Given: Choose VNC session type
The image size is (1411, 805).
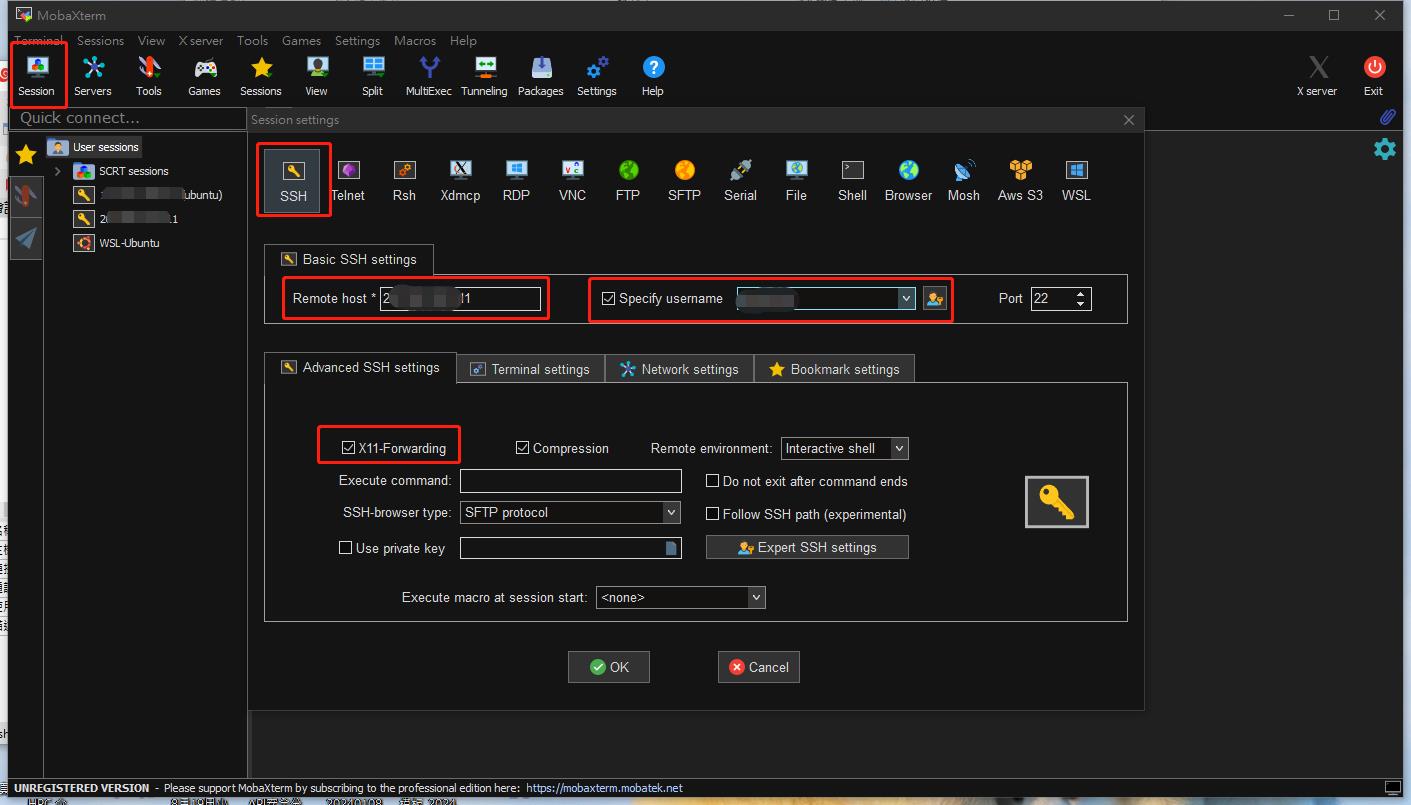Looking at the screenshot, I should (572, 181).
